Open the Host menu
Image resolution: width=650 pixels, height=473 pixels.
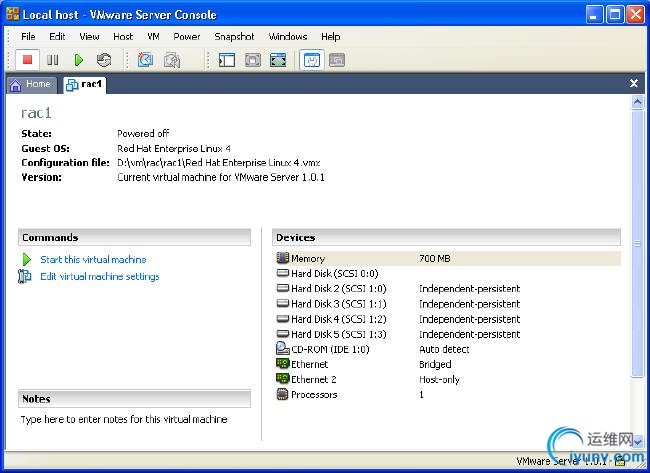pyautogui.click(x=123, y=36)
